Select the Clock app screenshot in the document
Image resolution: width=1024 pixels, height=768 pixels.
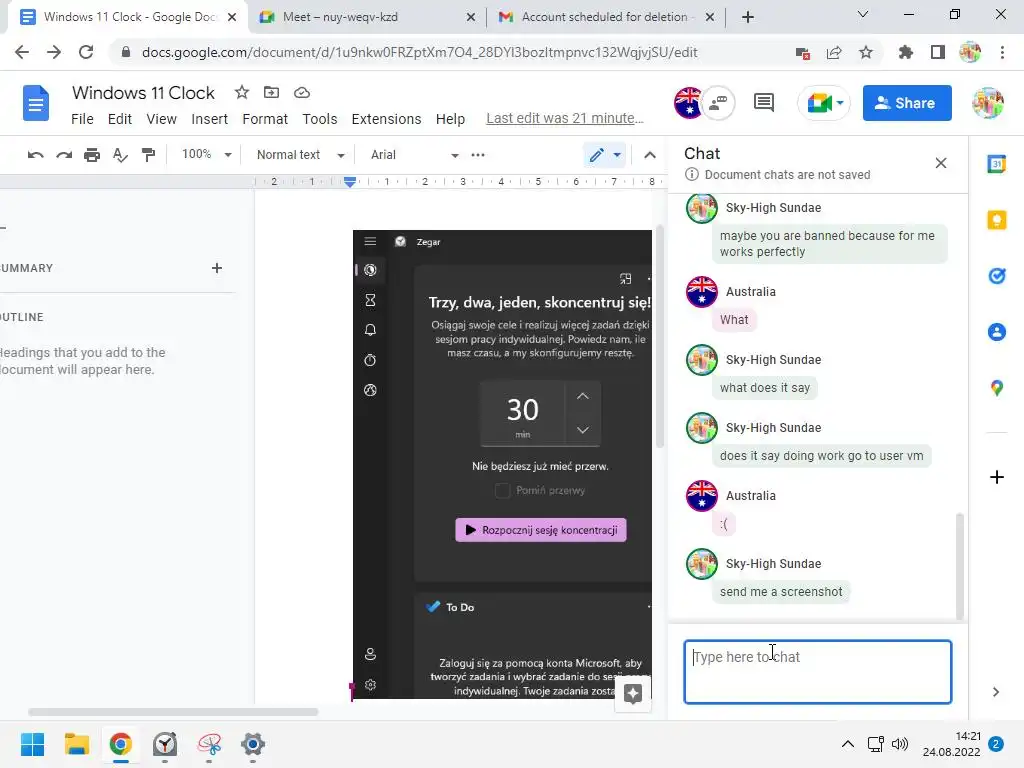502,464
